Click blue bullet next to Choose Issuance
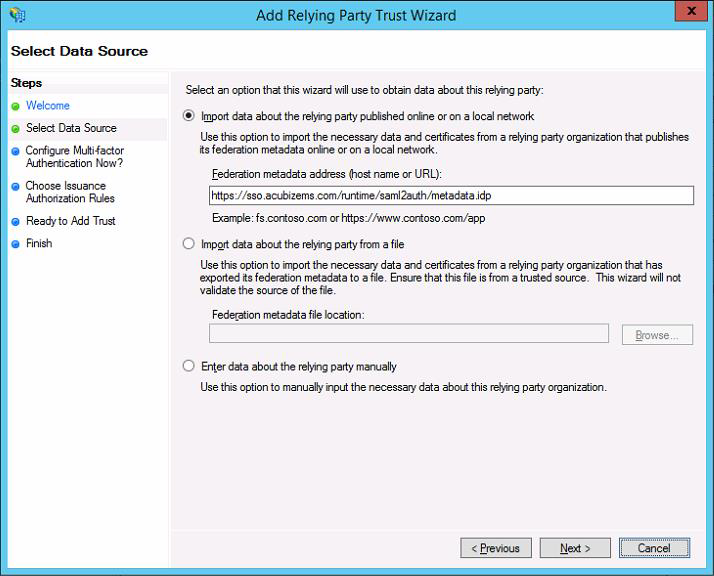This screenshot has height=576, width=714. coord(15,186)
